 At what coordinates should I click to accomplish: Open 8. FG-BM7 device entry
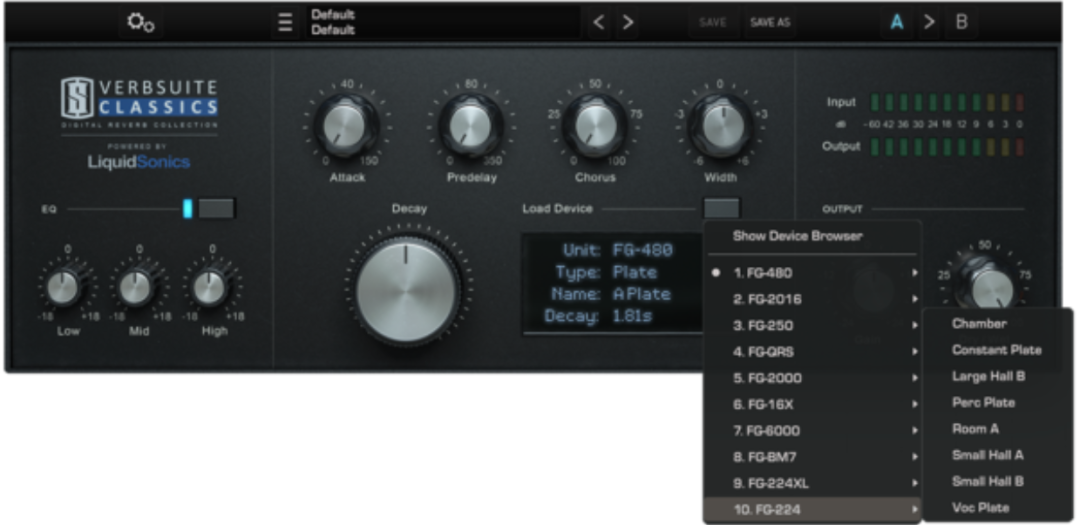click(811, 457)
